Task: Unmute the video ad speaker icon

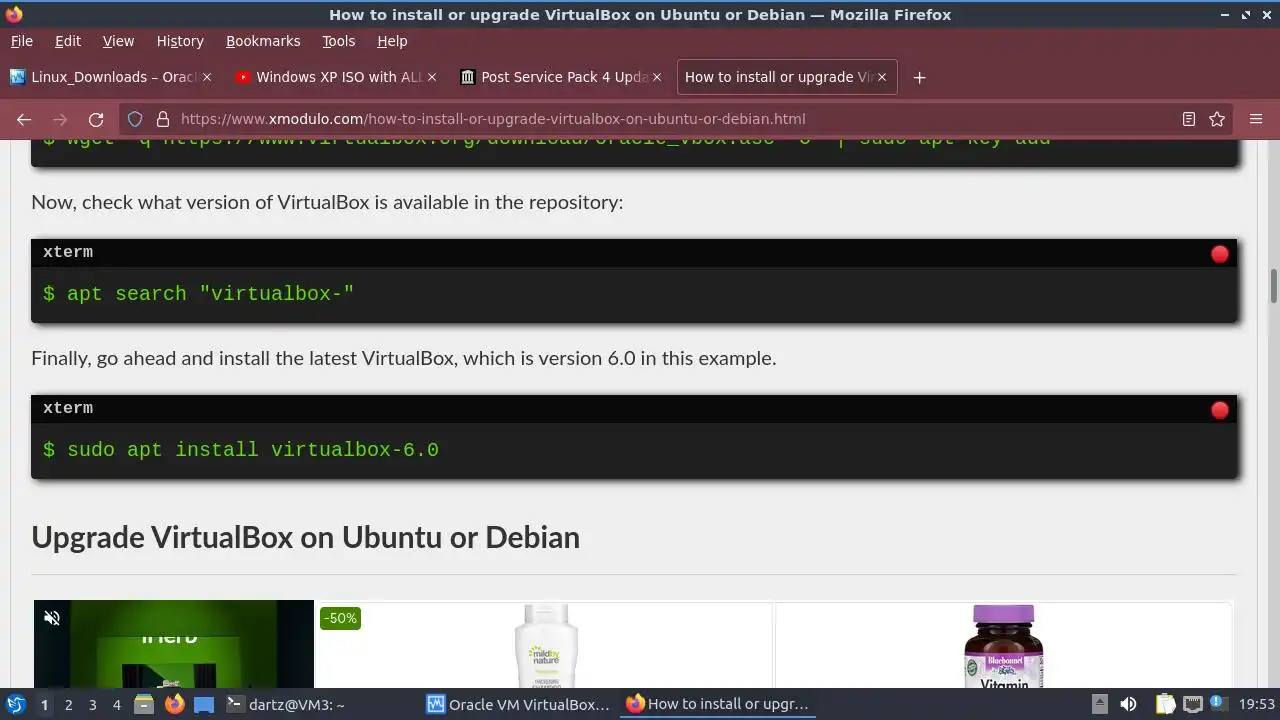Action: (x=52, y=618)
